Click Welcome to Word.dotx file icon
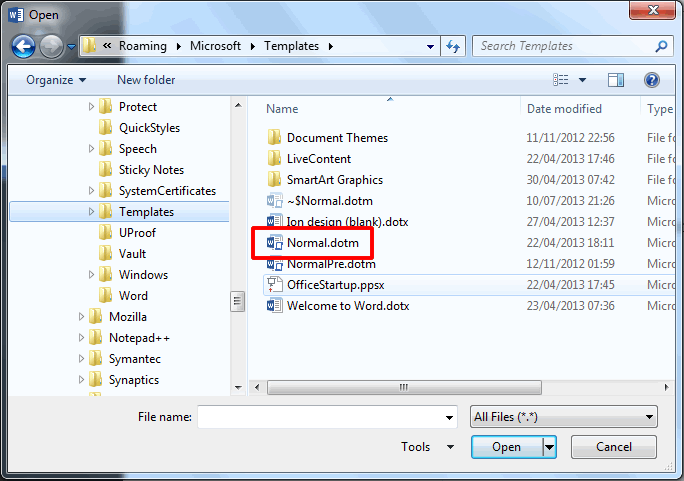684x481 pixels. click(274, 306)
